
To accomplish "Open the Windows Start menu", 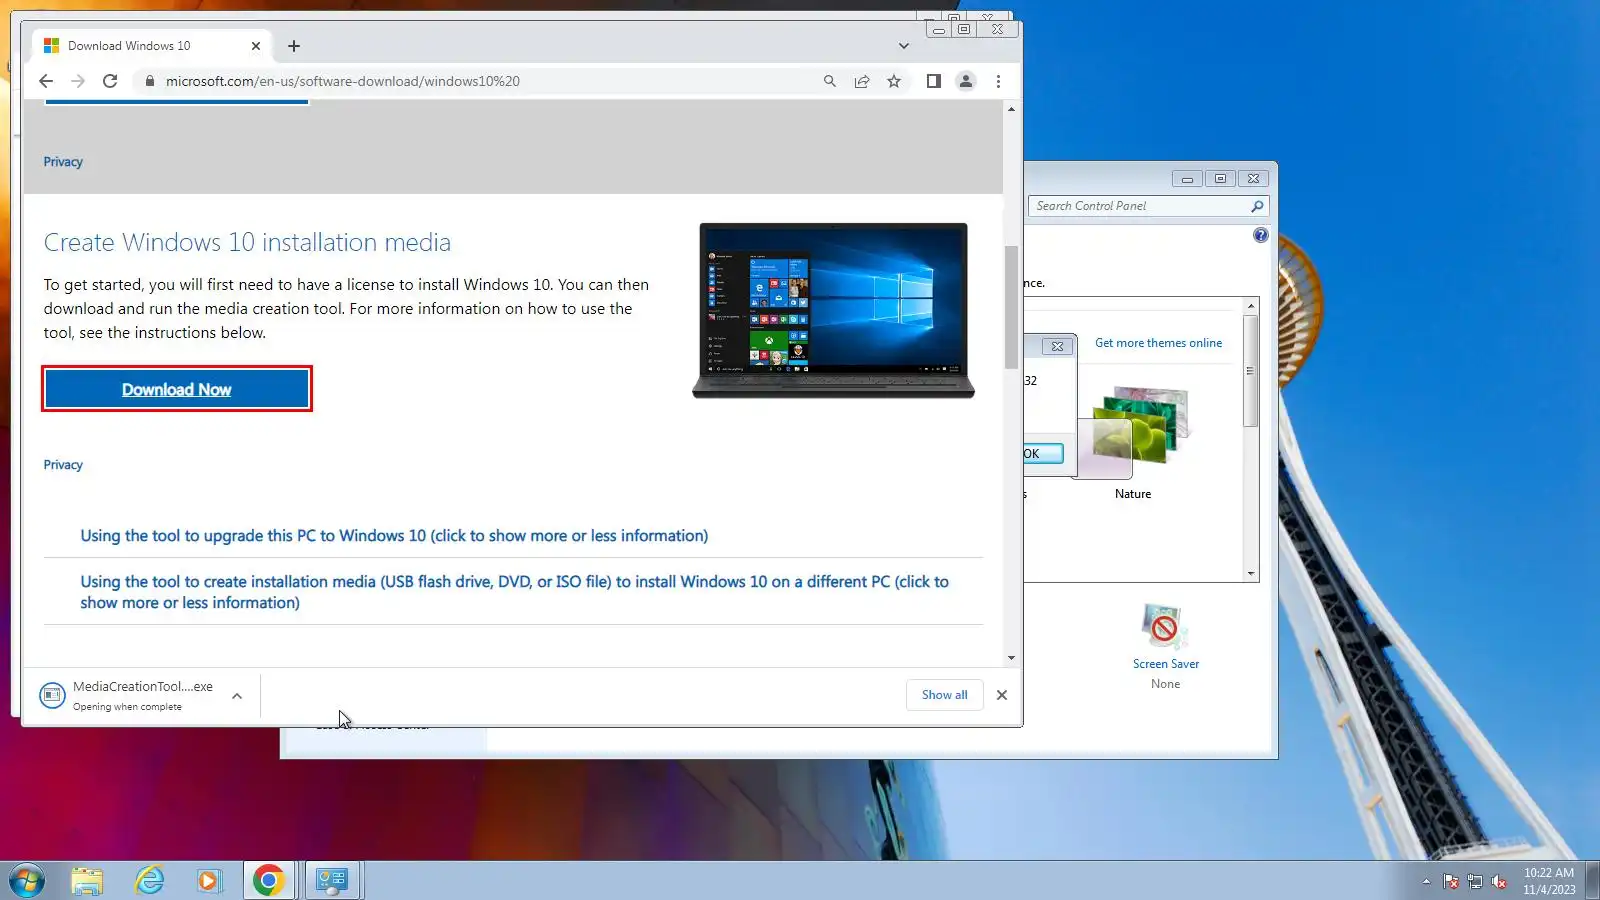I will coord(27,881).
